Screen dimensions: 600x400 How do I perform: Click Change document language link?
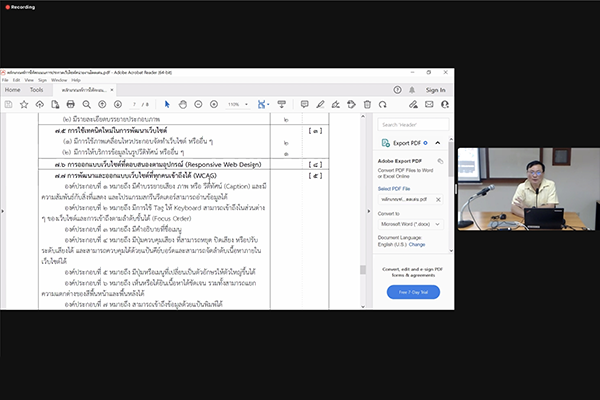pos(417,244)
